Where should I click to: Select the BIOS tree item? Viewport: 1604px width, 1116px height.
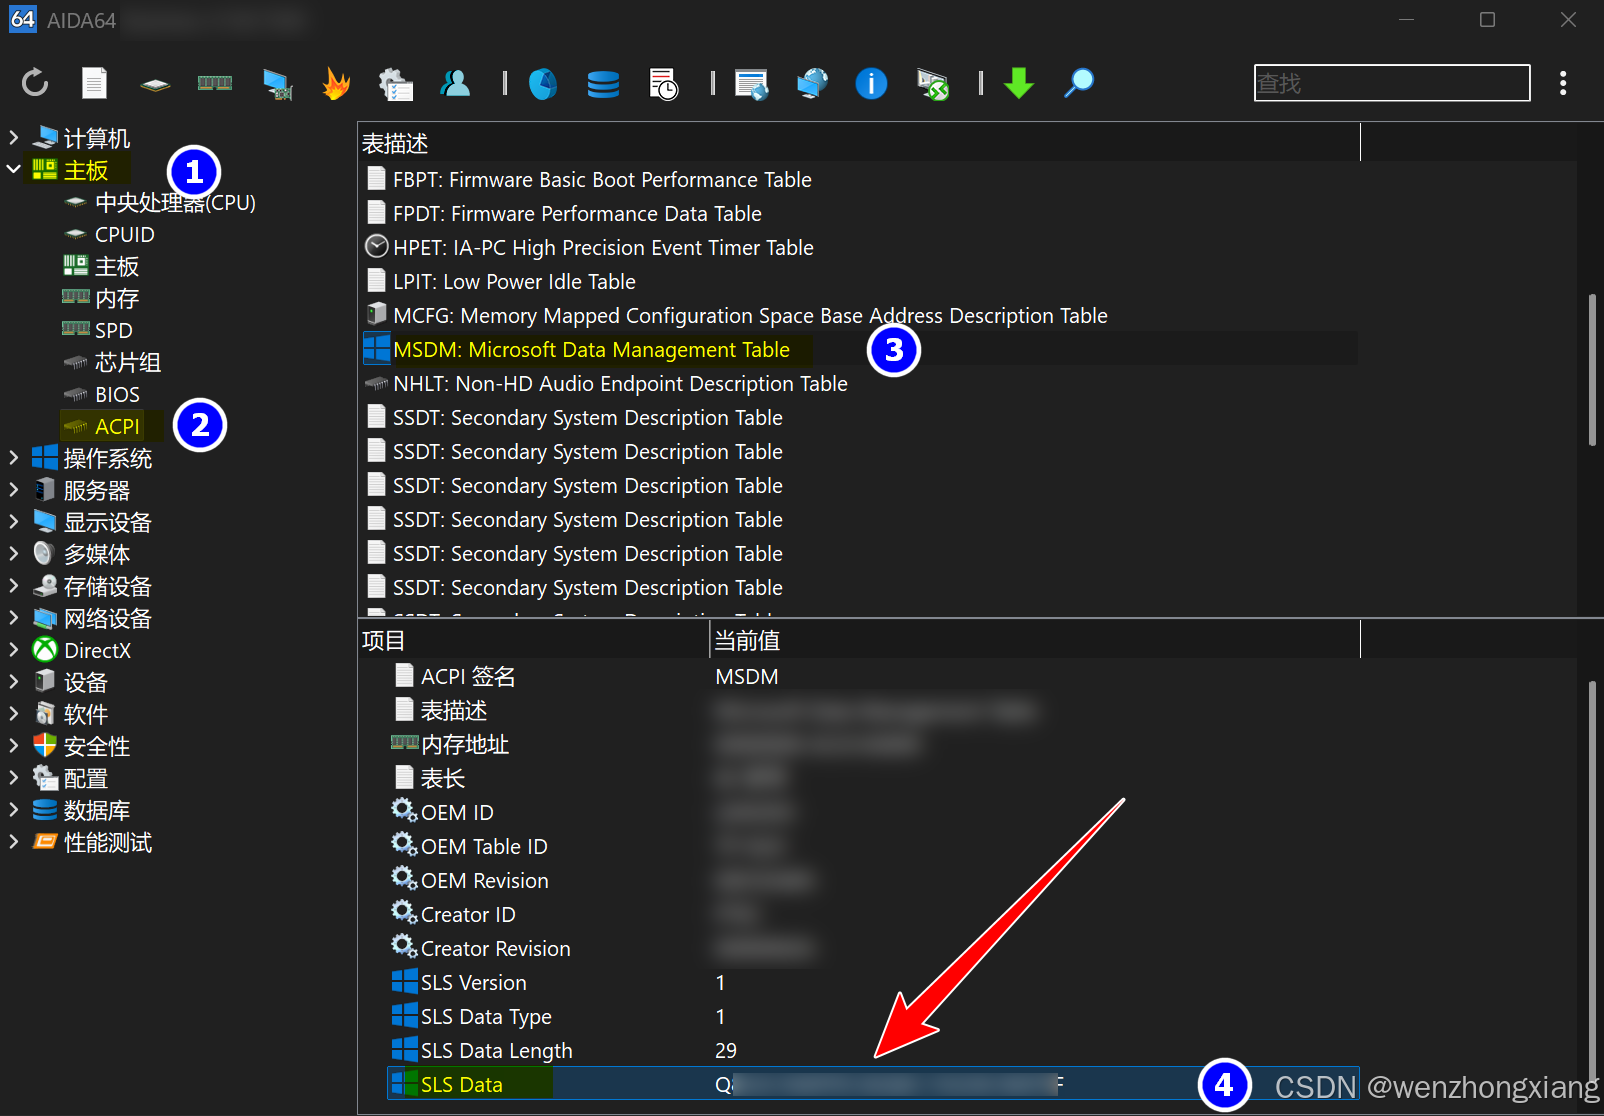[x=117, y=394]
